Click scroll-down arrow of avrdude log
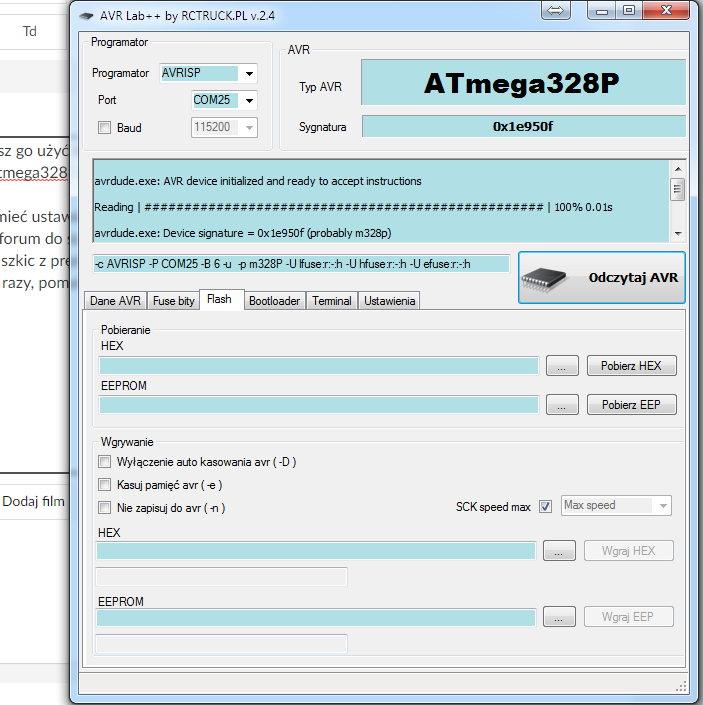Viewport: 703px width, 705px height. 678,233
